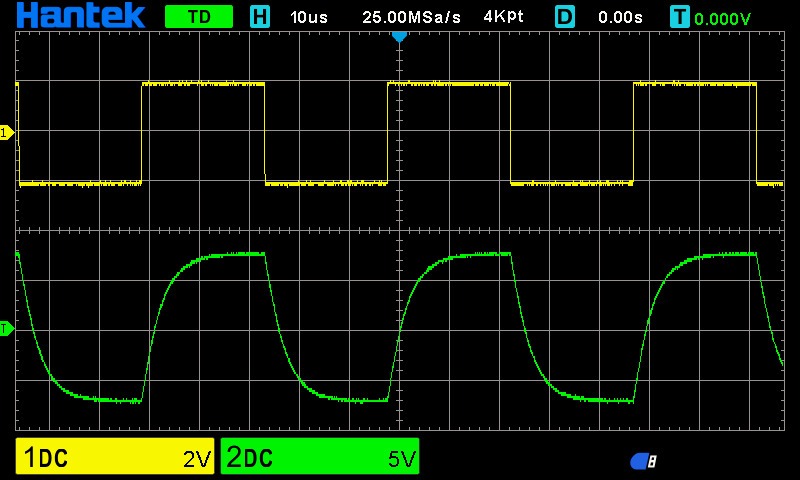
Task: Click the green TD trigger status indicator
Action: (199, 17)
